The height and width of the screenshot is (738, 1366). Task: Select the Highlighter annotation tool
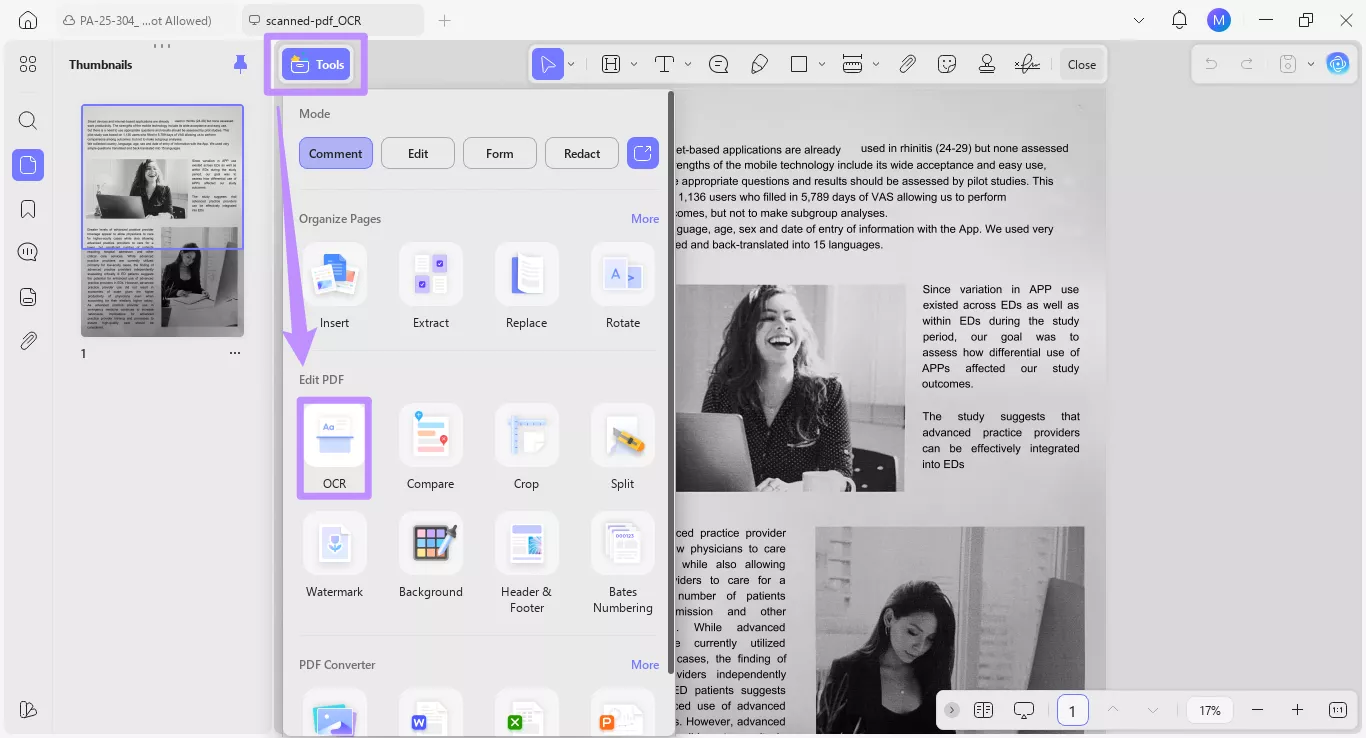759,63
